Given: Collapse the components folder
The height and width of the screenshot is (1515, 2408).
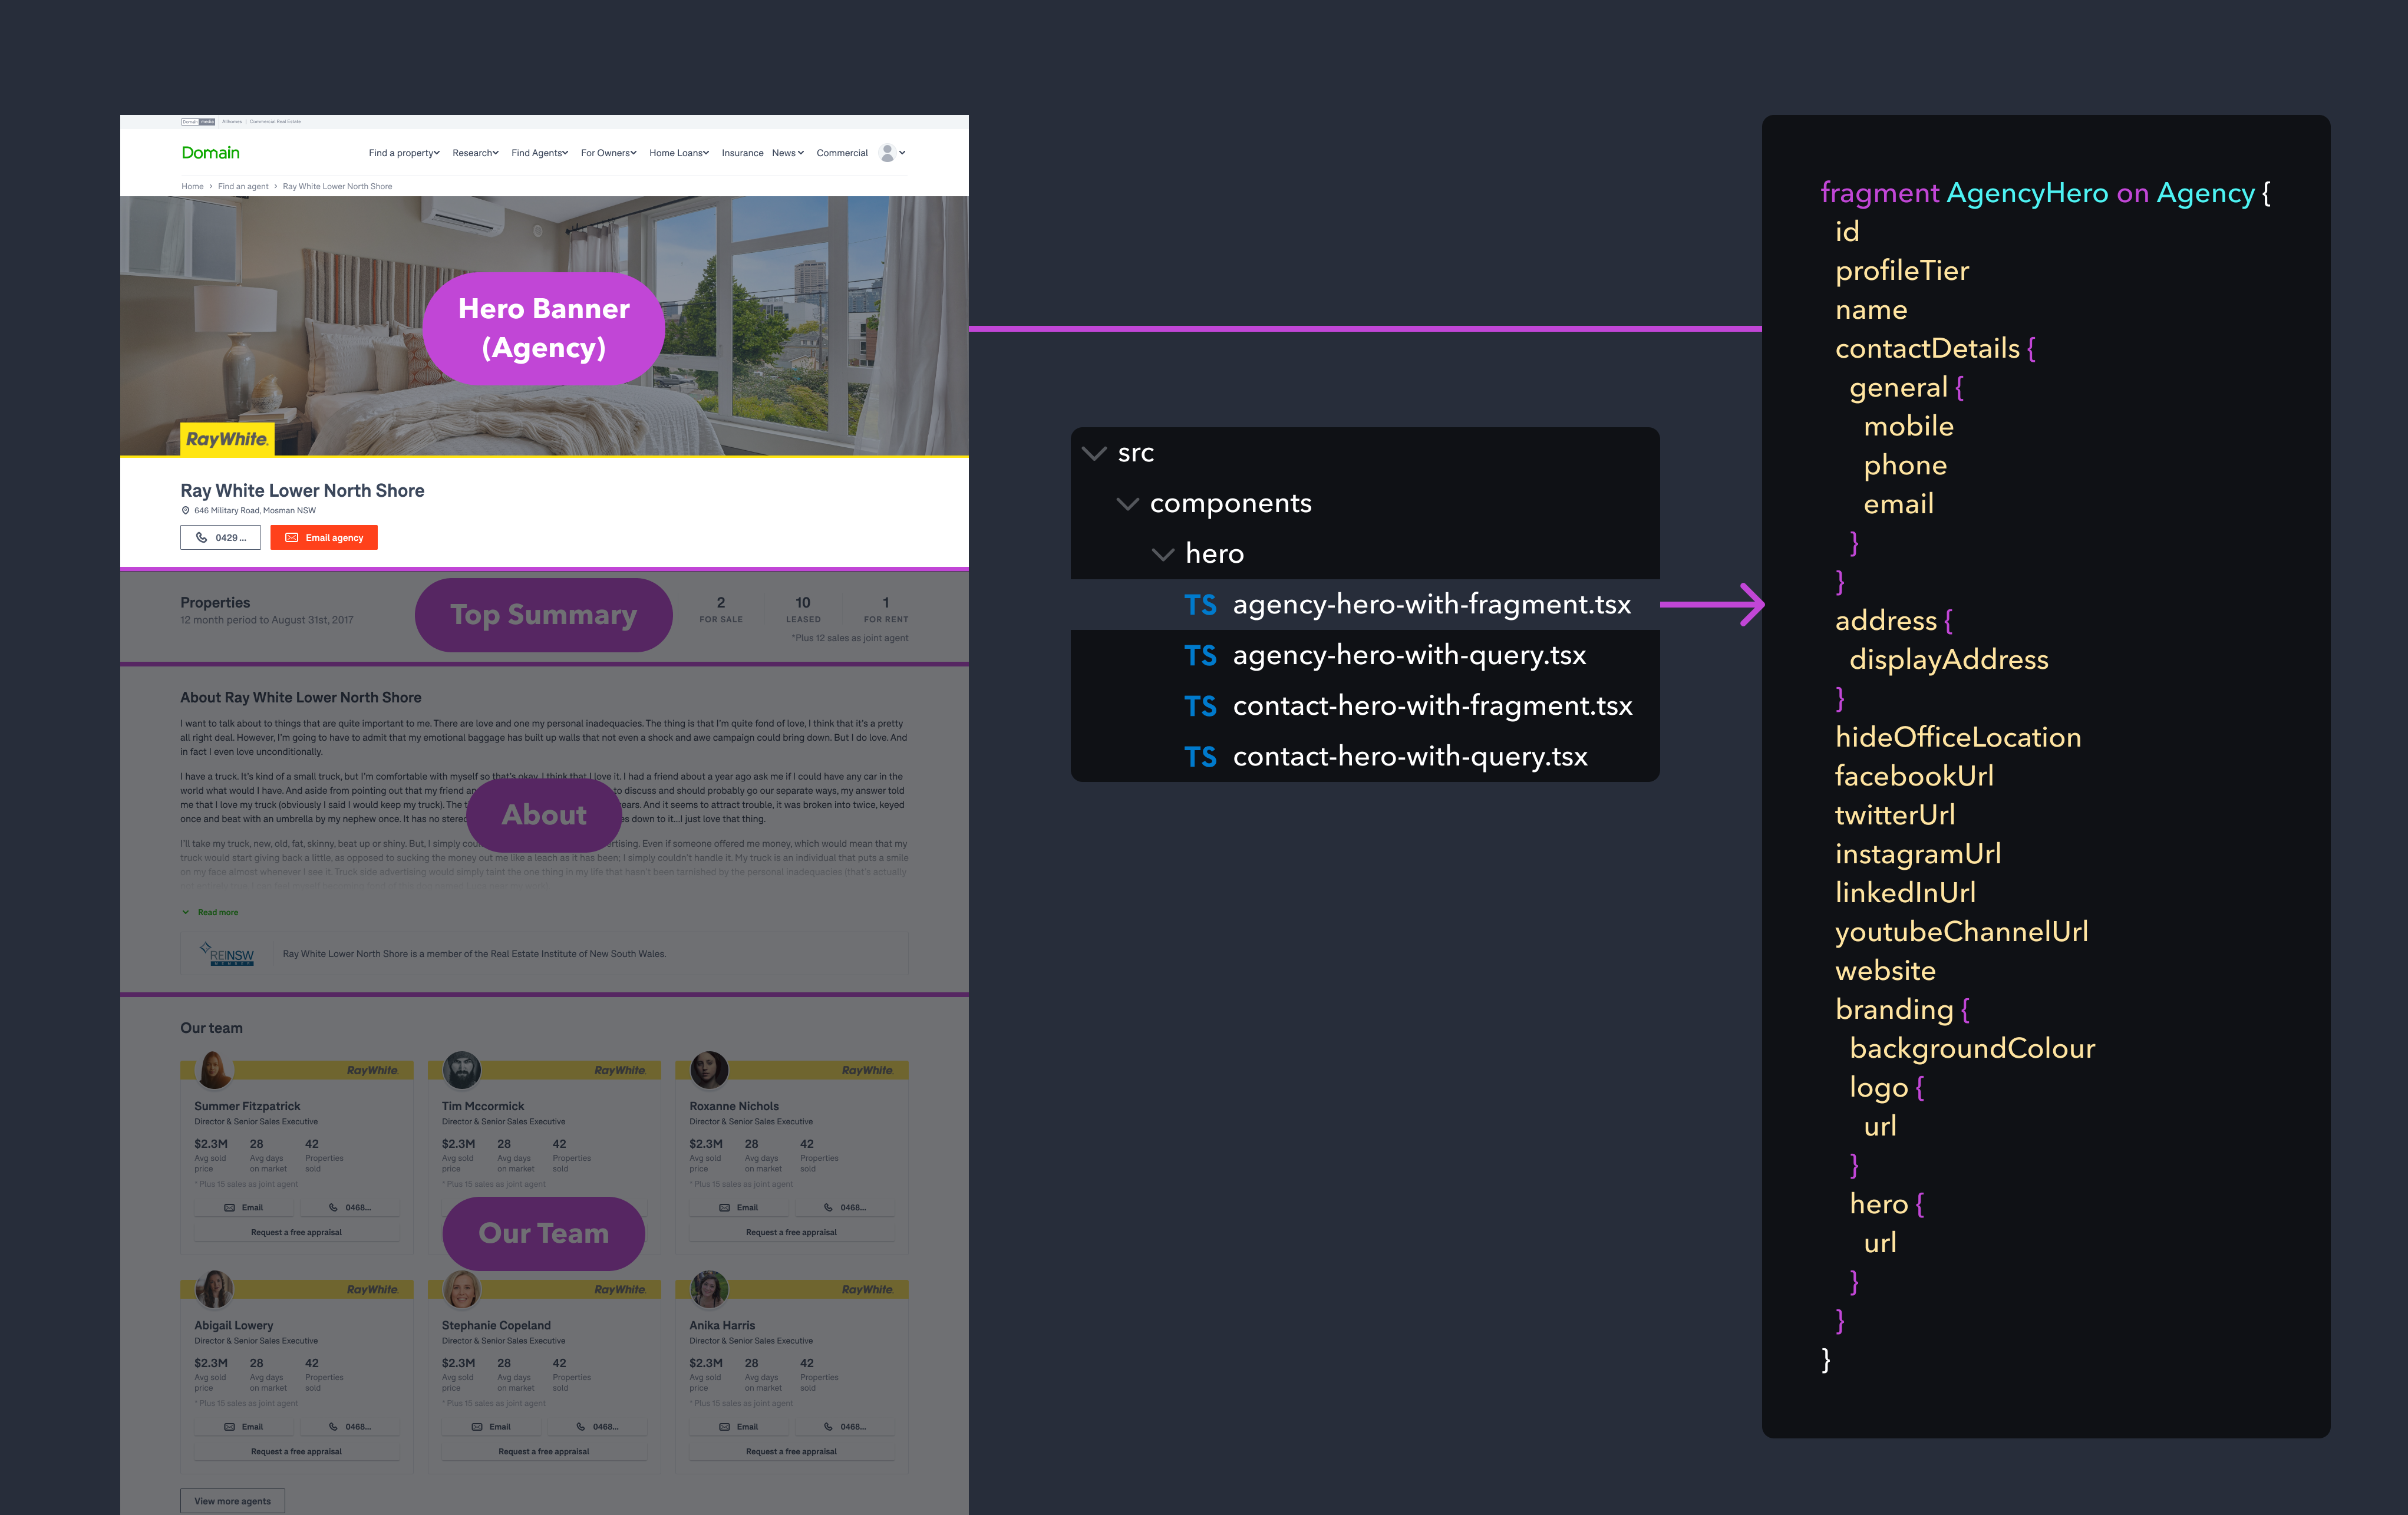Looking at the screenshot, I should (x=1127, y=504).
